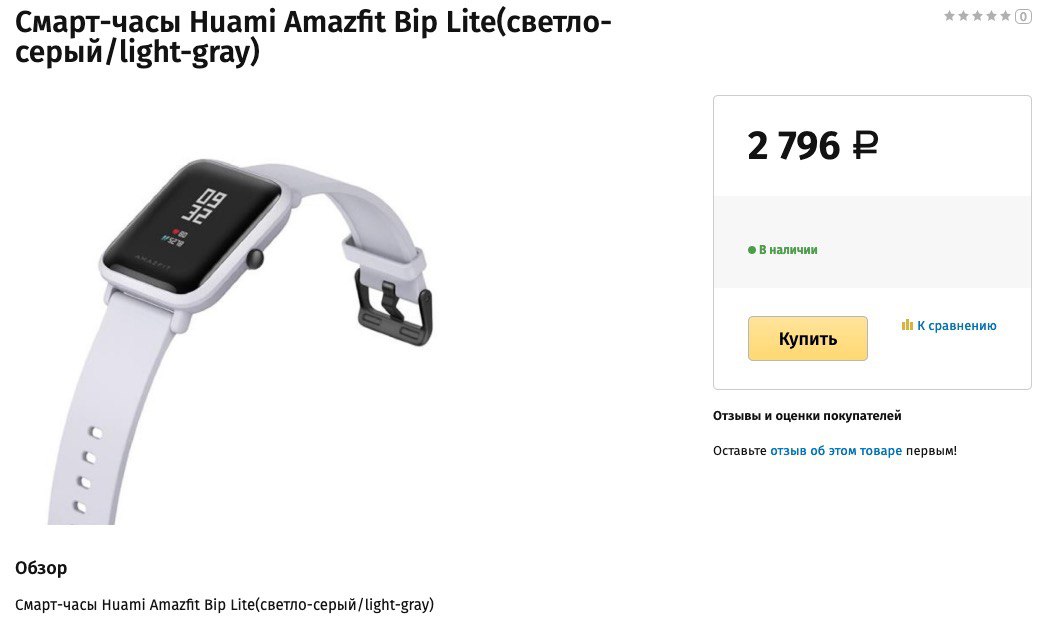
Task: Click the review count badge showing 0
Action: click(1023, 17)
